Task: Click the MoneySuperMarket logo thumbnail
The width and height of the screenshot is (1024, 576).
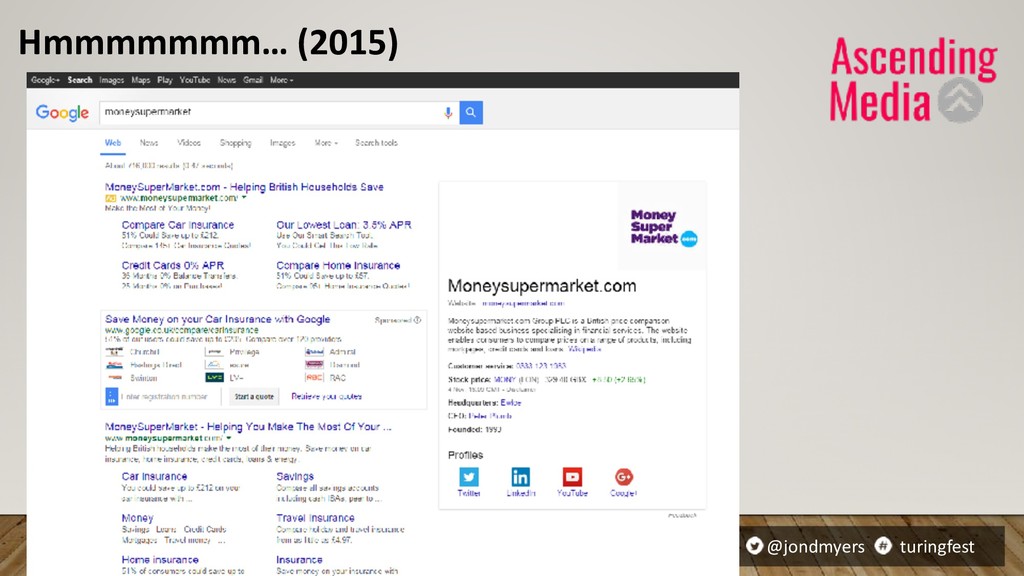Action: (662, 226)
